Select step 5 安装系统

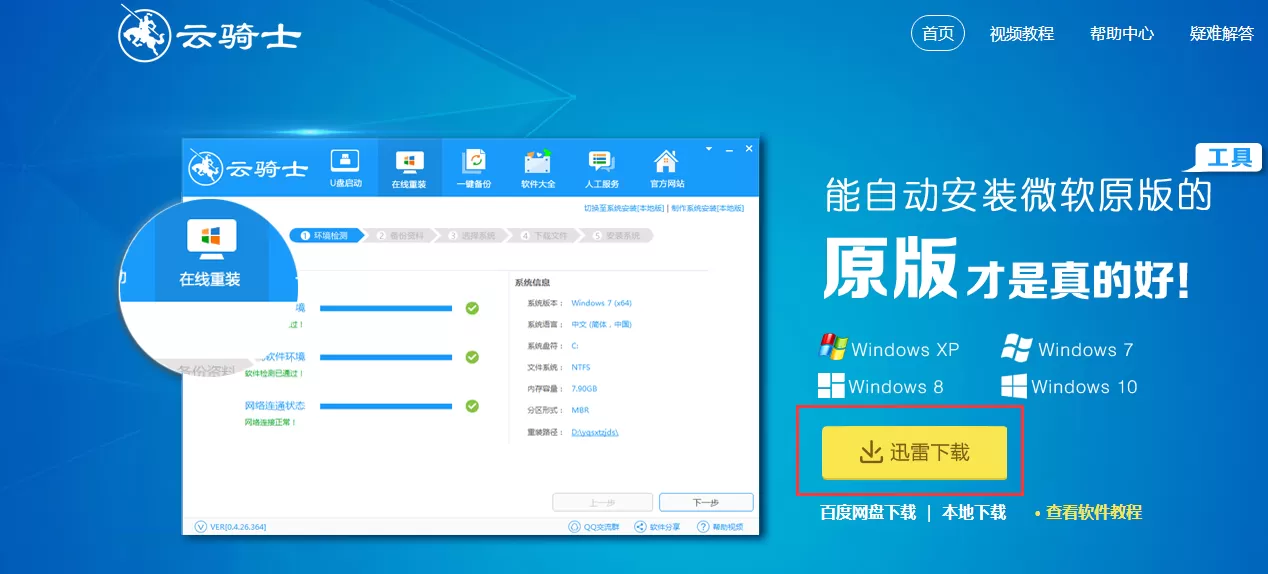619,236
